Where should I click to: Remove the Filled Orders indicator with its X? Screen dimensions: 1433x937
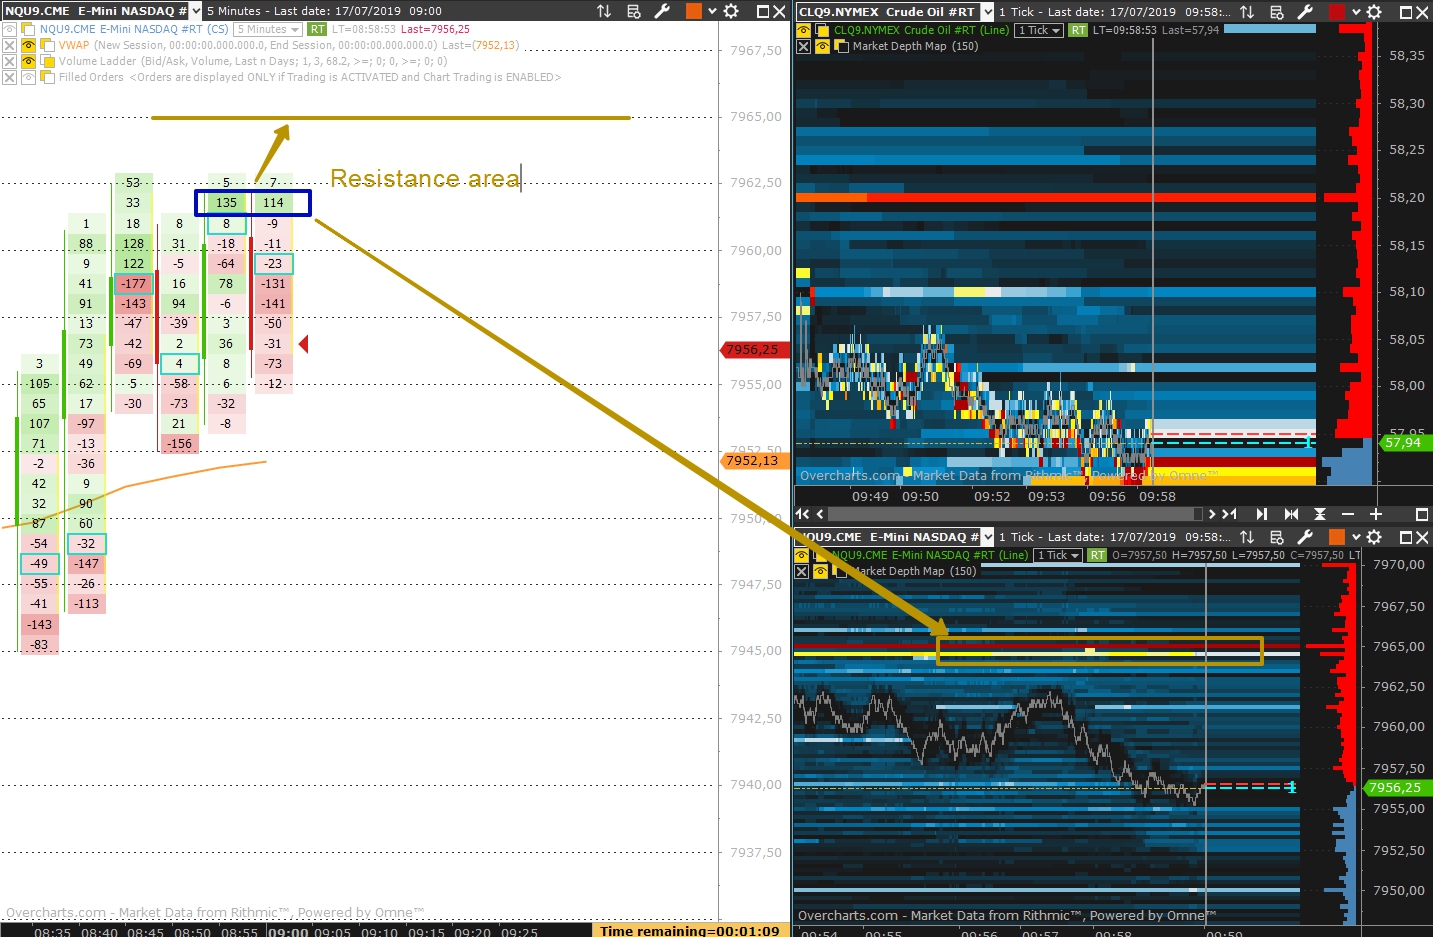click(10, 78)
